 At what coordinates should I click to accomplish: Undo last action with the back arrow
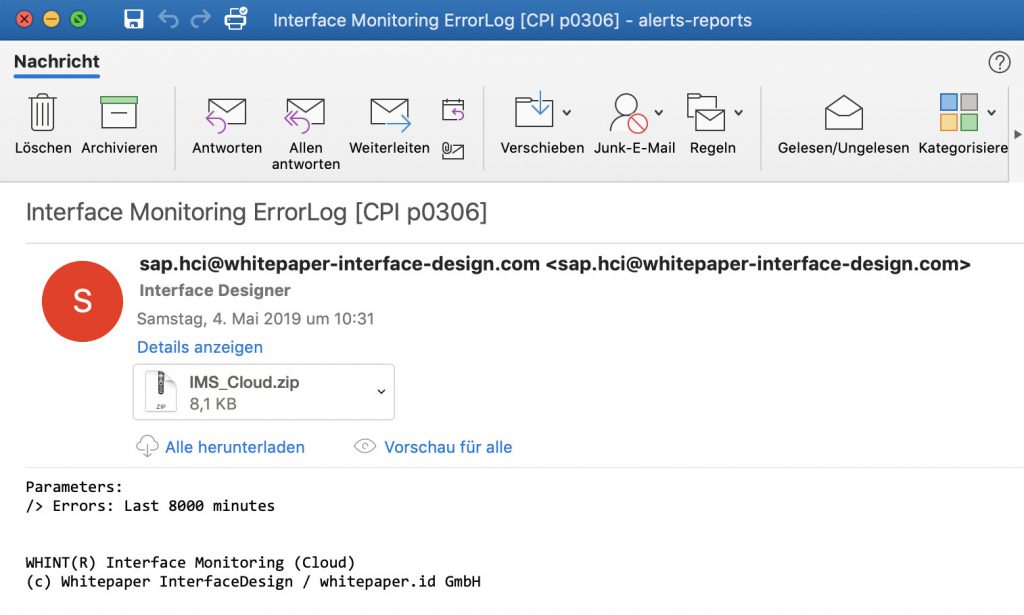[x=170, y=19]
